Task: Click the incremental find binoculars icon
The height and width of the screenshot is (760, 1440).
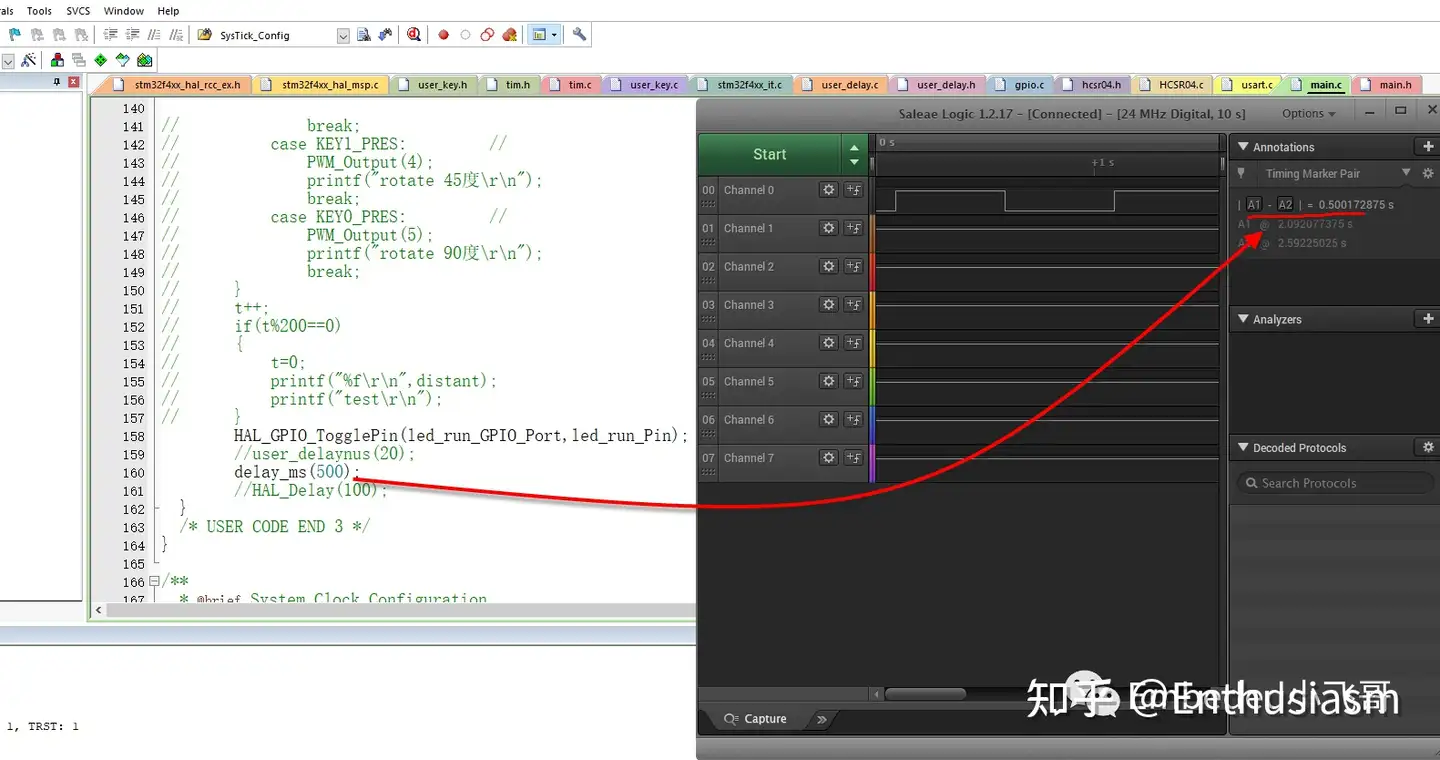Action: coord(384,35)
